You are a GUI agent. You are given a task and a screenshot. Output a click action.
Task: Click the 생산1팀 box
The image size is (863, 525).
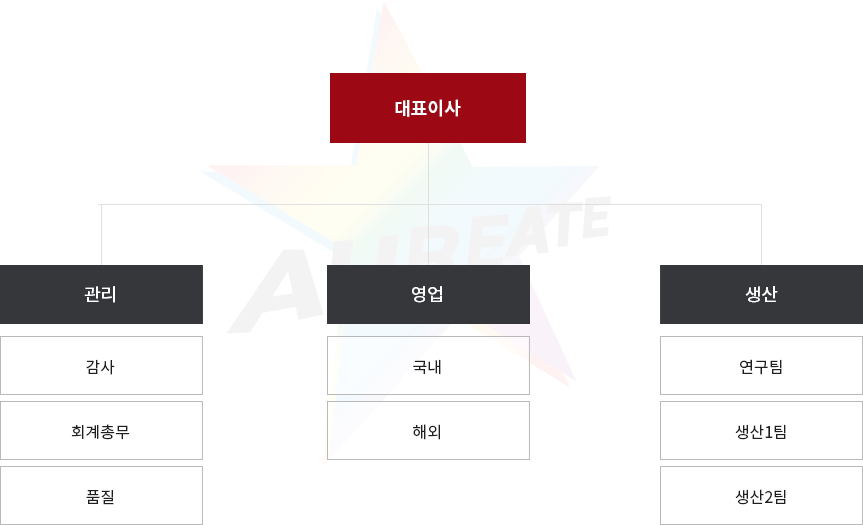[761, 430]
